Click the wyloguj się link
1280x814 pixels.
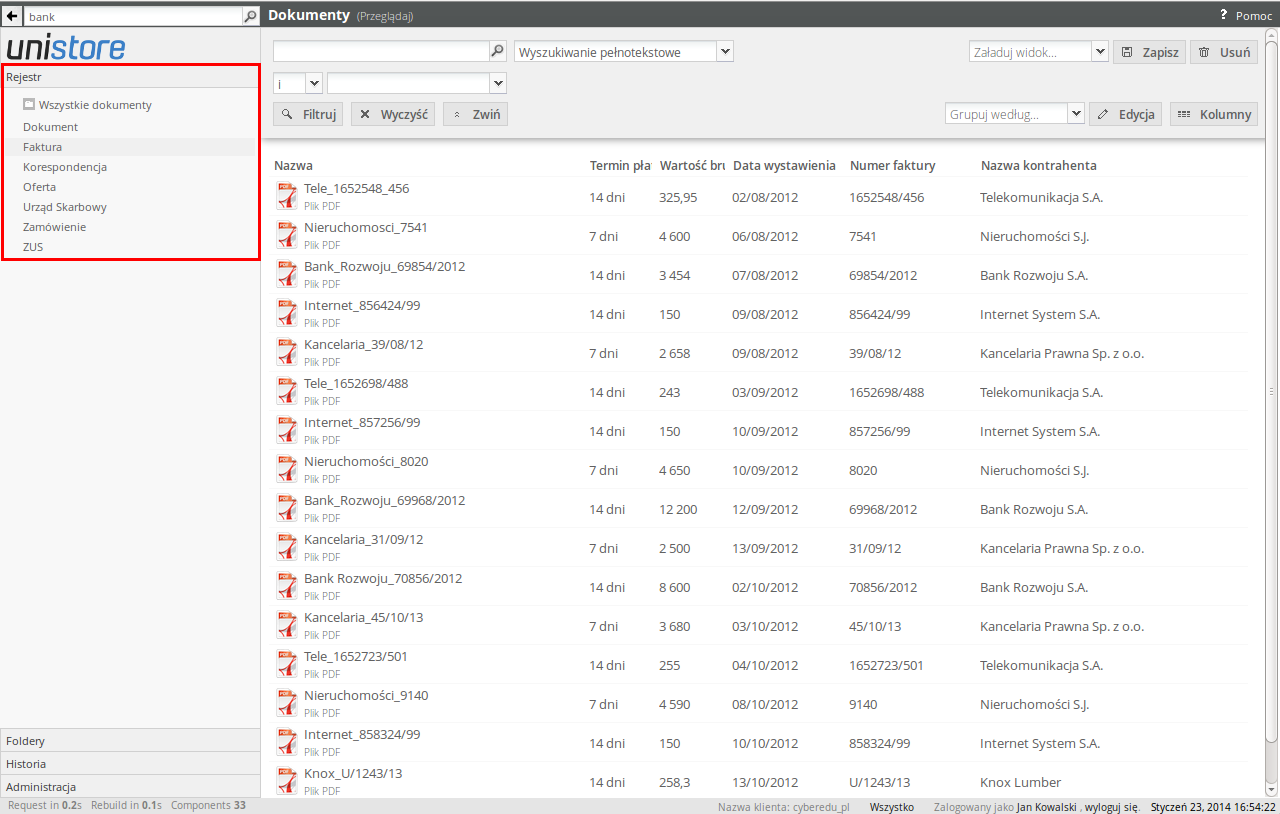pyautogui.click(x=1113, y=806)
